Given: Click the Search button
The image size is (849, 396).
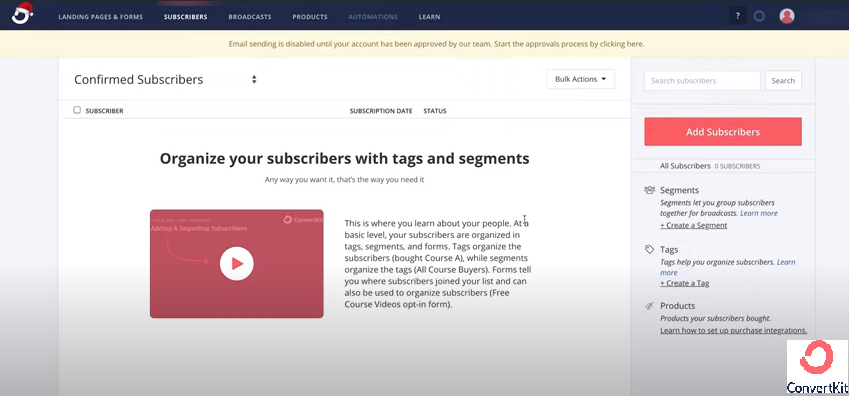Looking at the screenshot, I should point(783,81).
